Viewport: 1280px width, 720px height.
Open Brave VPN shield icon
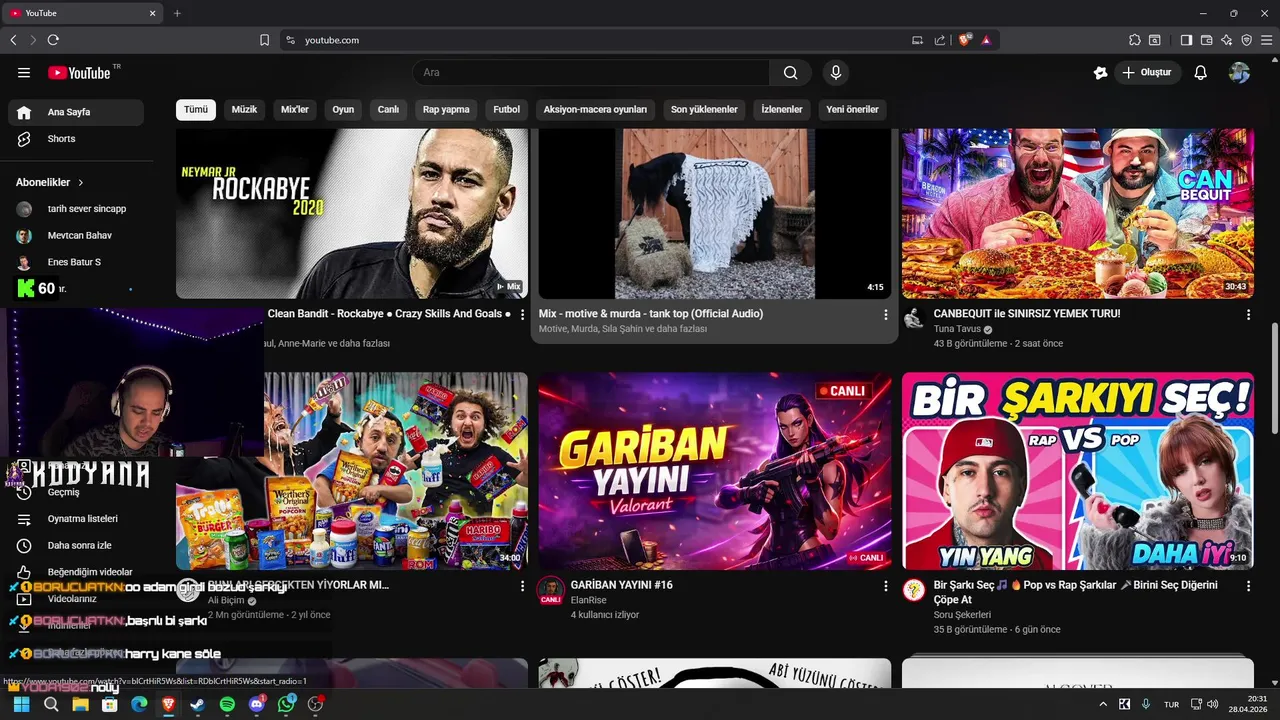(x=1246, y=40)
